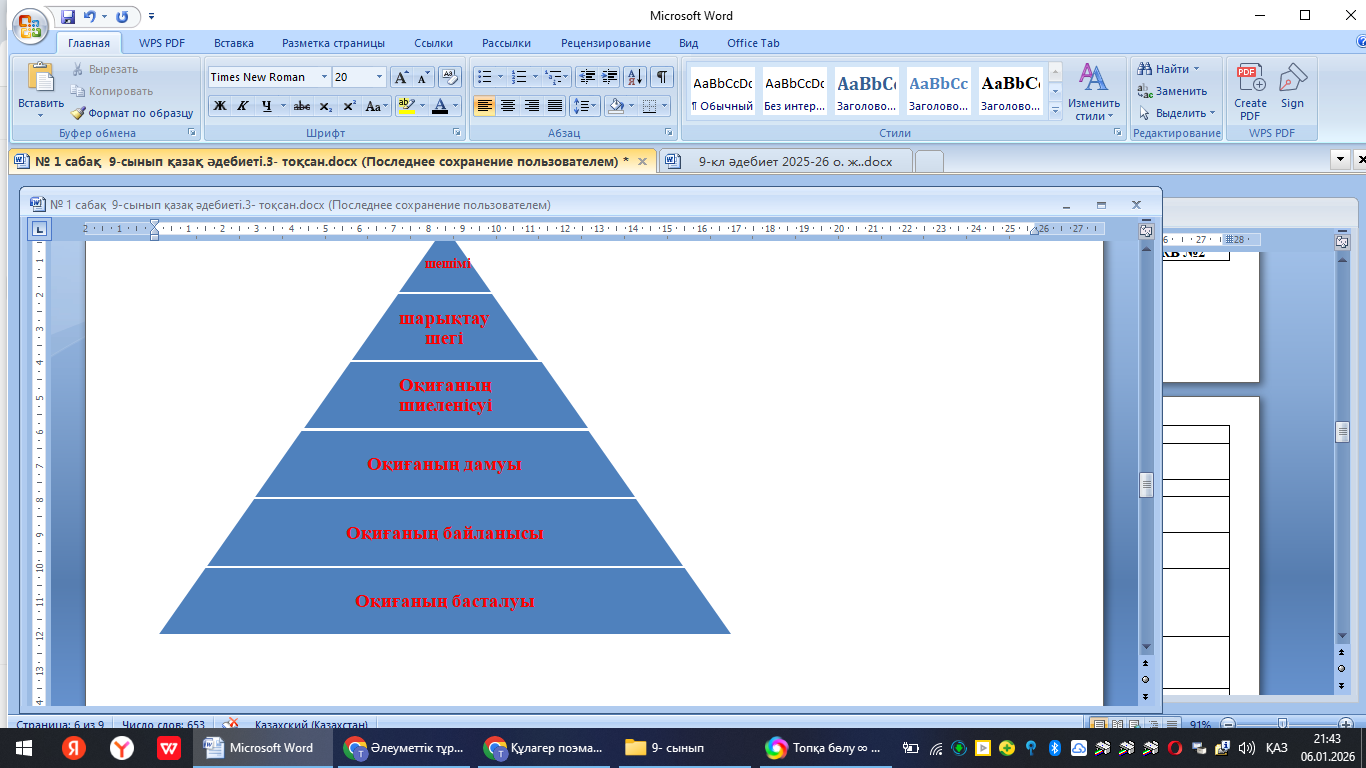Apply subscript formatting
This screenshot has width=1366, height=768.
click(326, 106)
